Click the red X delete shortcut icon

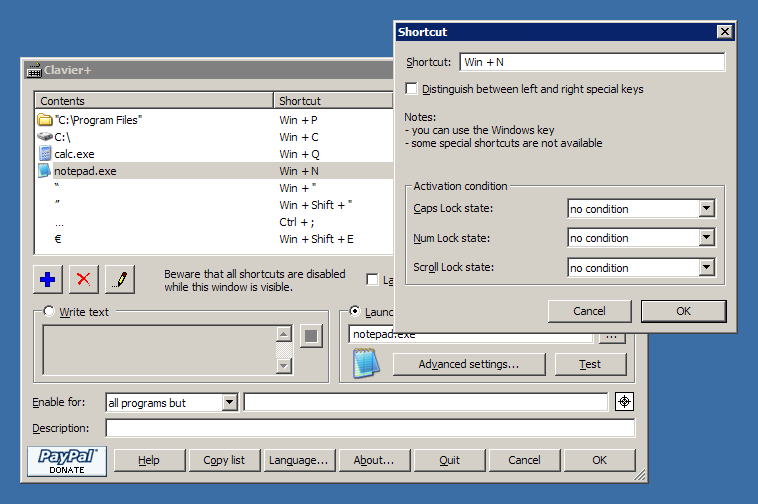tap(83, 279)
